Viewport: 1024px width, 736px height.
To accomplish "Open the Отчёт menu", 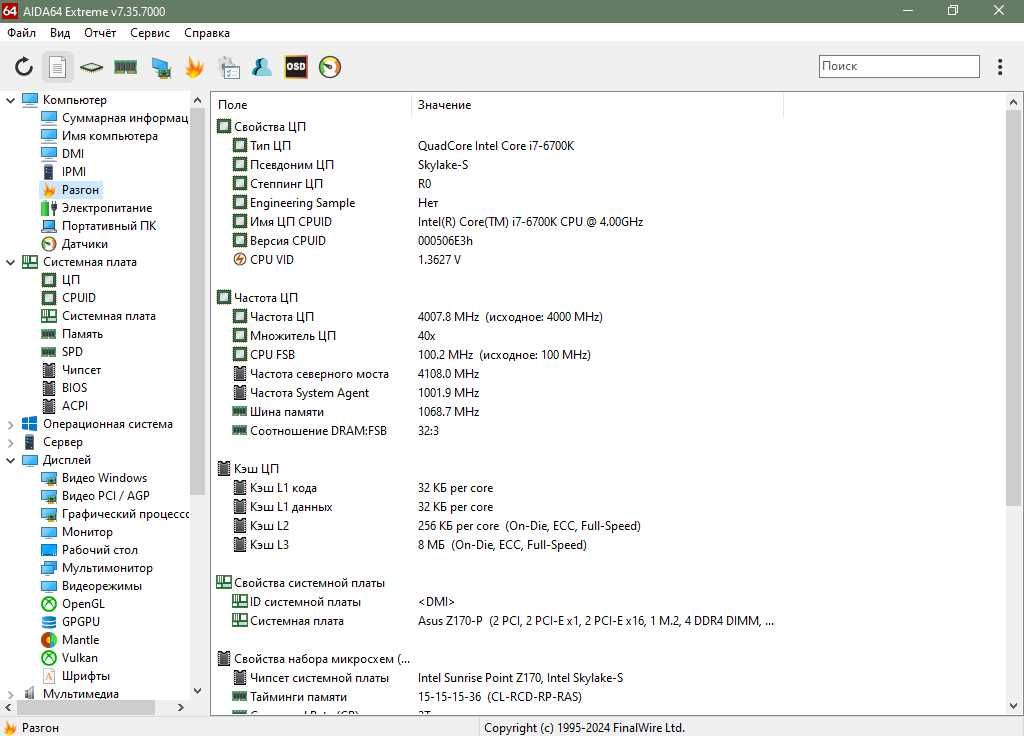I will (x=100, y=33).
